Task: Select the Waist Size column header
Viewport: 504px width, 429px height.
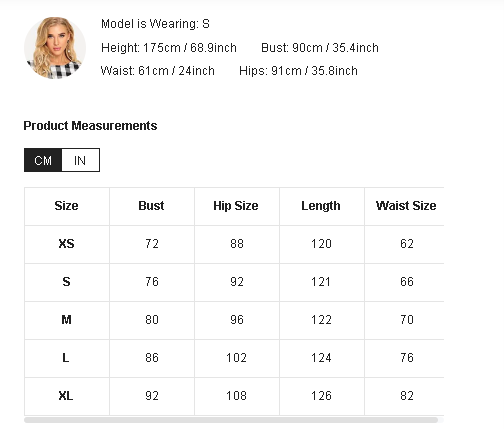Action: (x=406, y=206)
